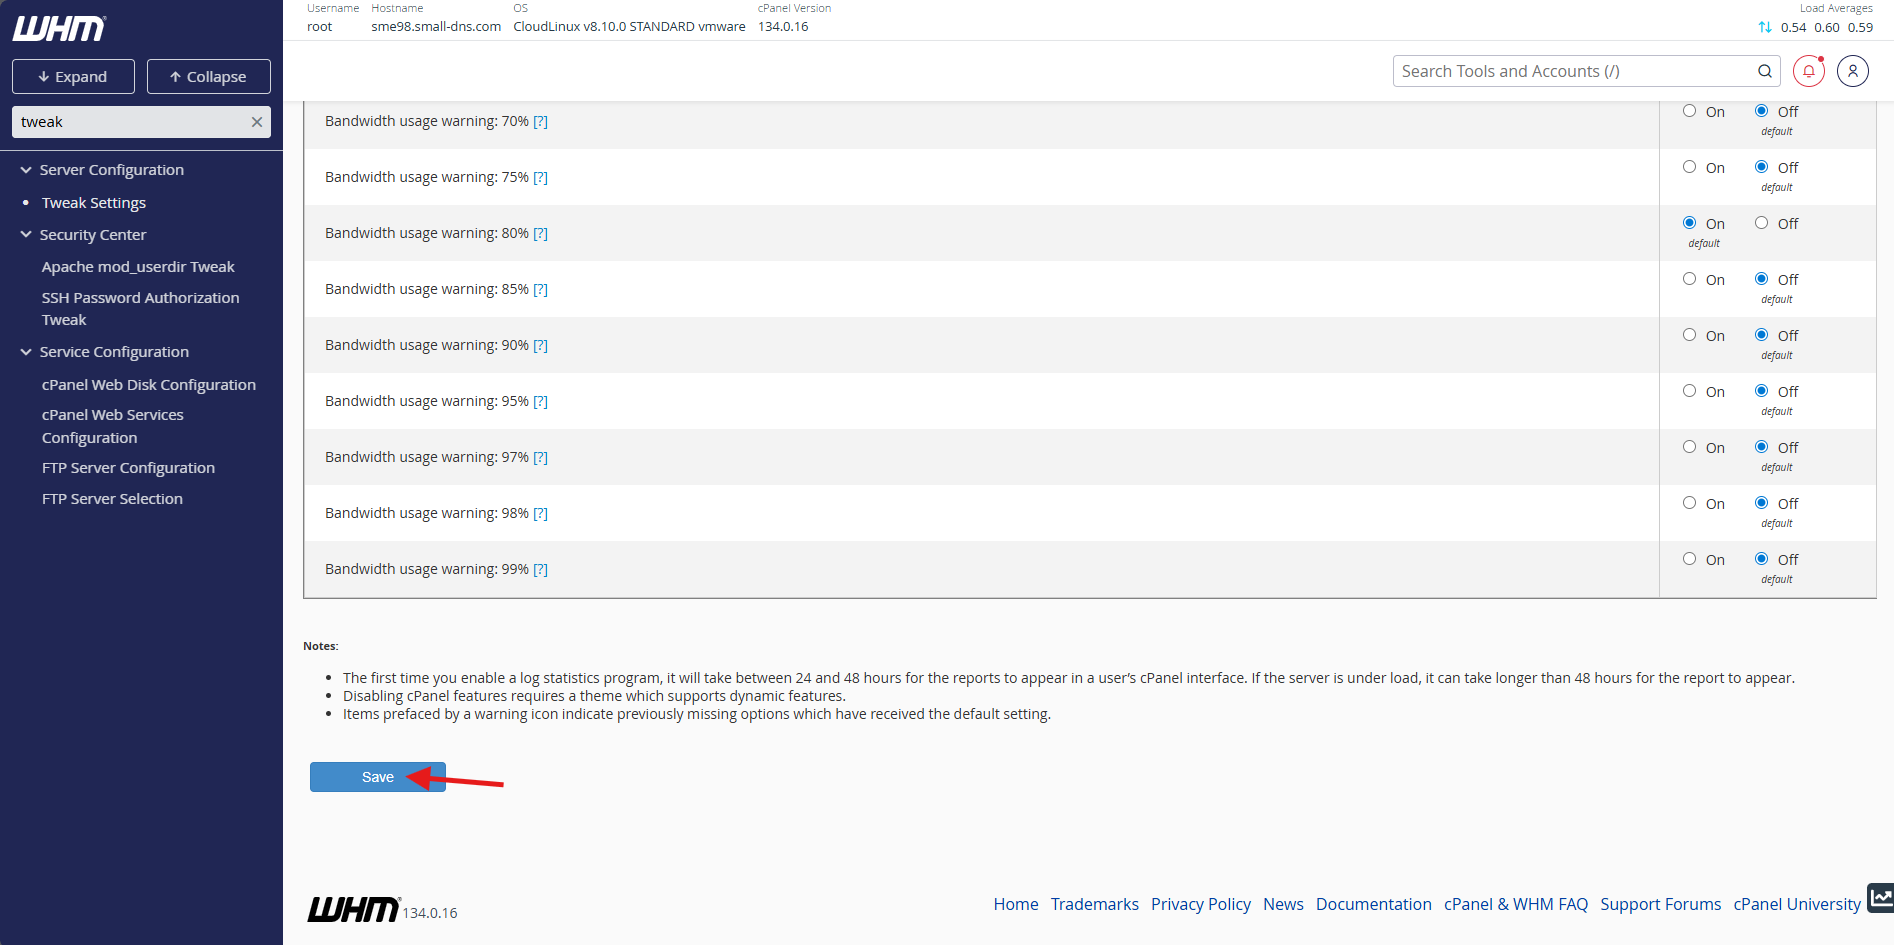Collapse the Server Configuration section

[26, 170]
